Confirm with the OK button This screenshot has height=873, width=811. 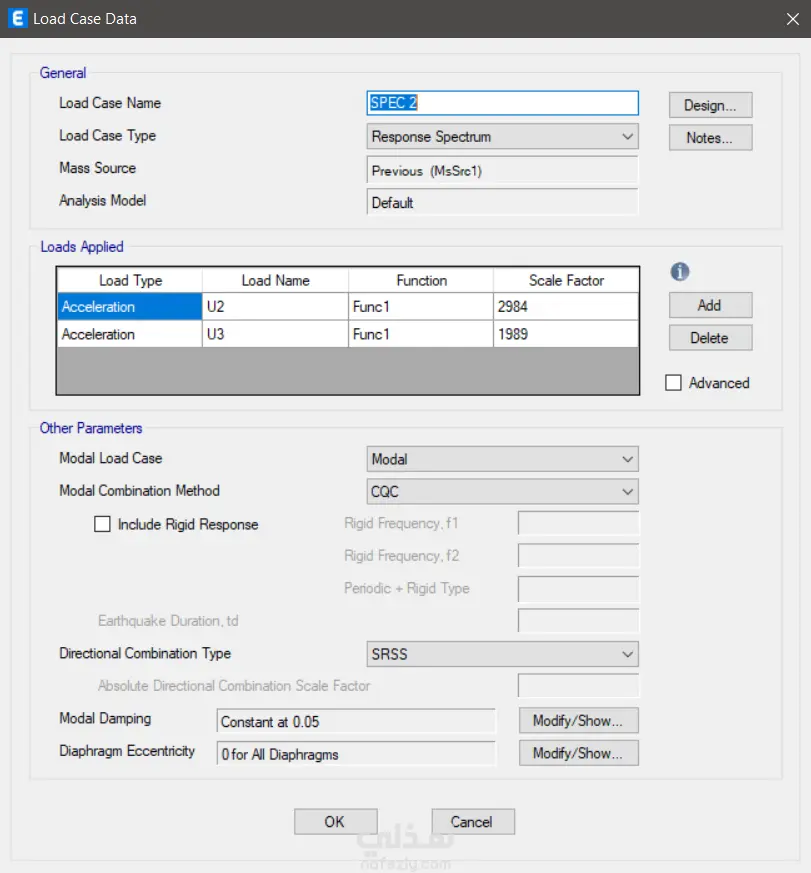(335, 821)
